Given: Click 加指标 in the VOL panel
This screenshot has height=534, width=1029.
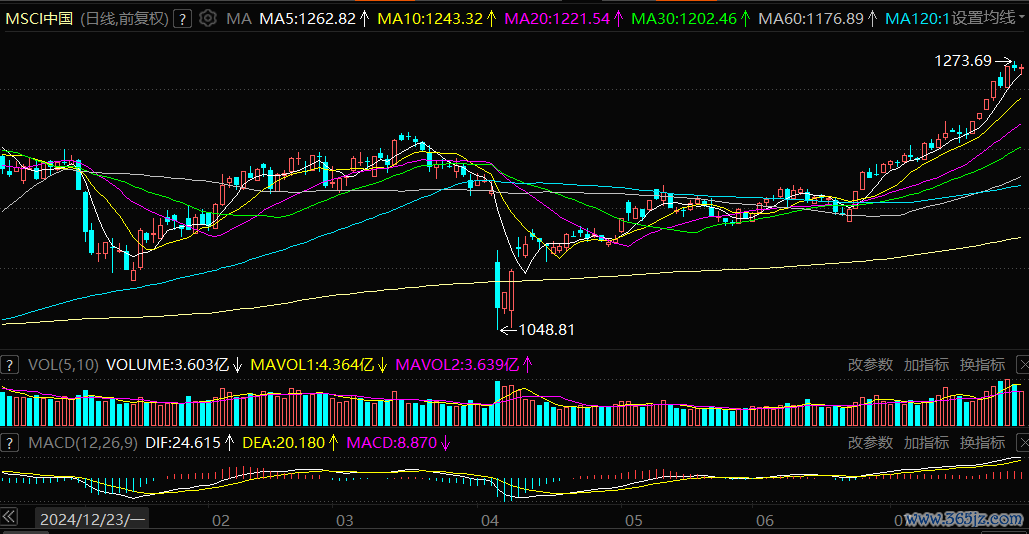Looking at the screenshot, I should pyautogui.click(x=926, y=365).
